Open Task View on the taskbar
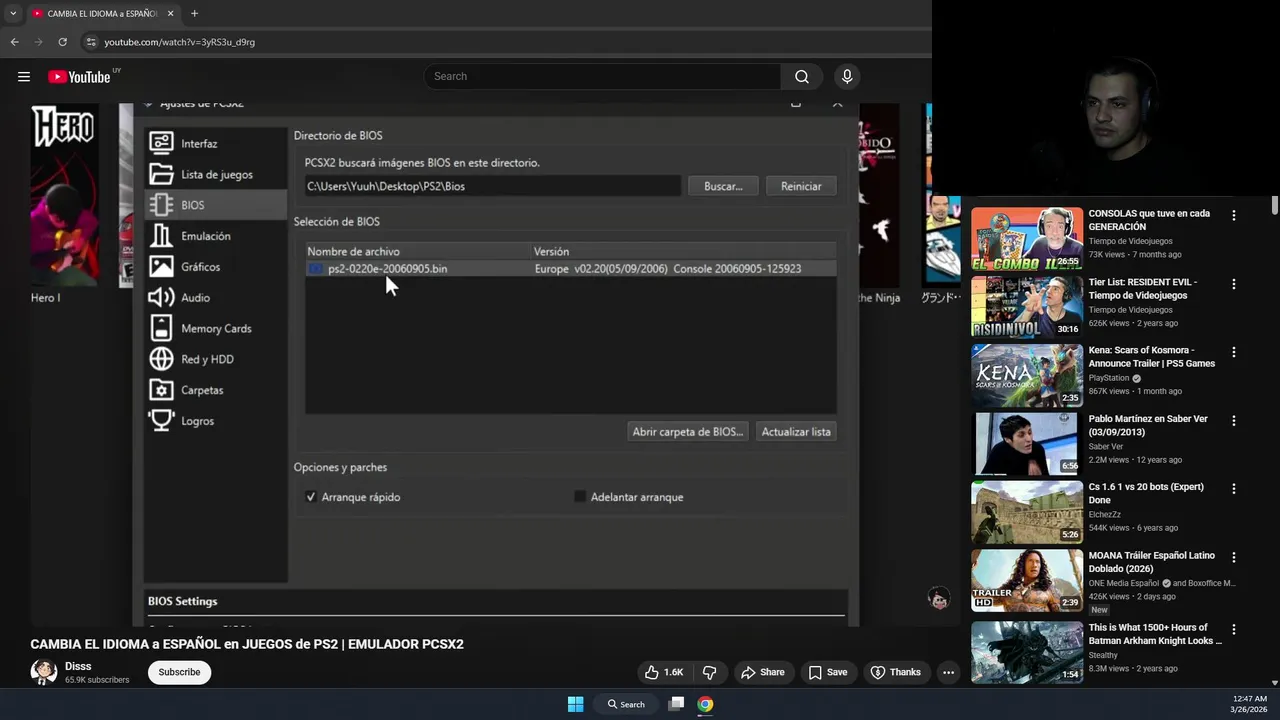Viewport: 1280px width, 720px height. 676,704
